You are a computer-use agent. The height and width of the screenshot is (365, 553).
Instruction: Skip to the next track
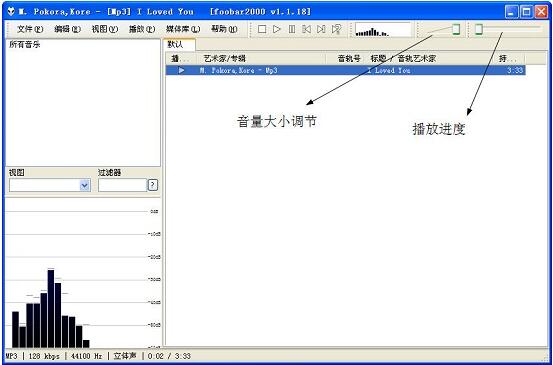pyautogui.click(x=321, y=29)
